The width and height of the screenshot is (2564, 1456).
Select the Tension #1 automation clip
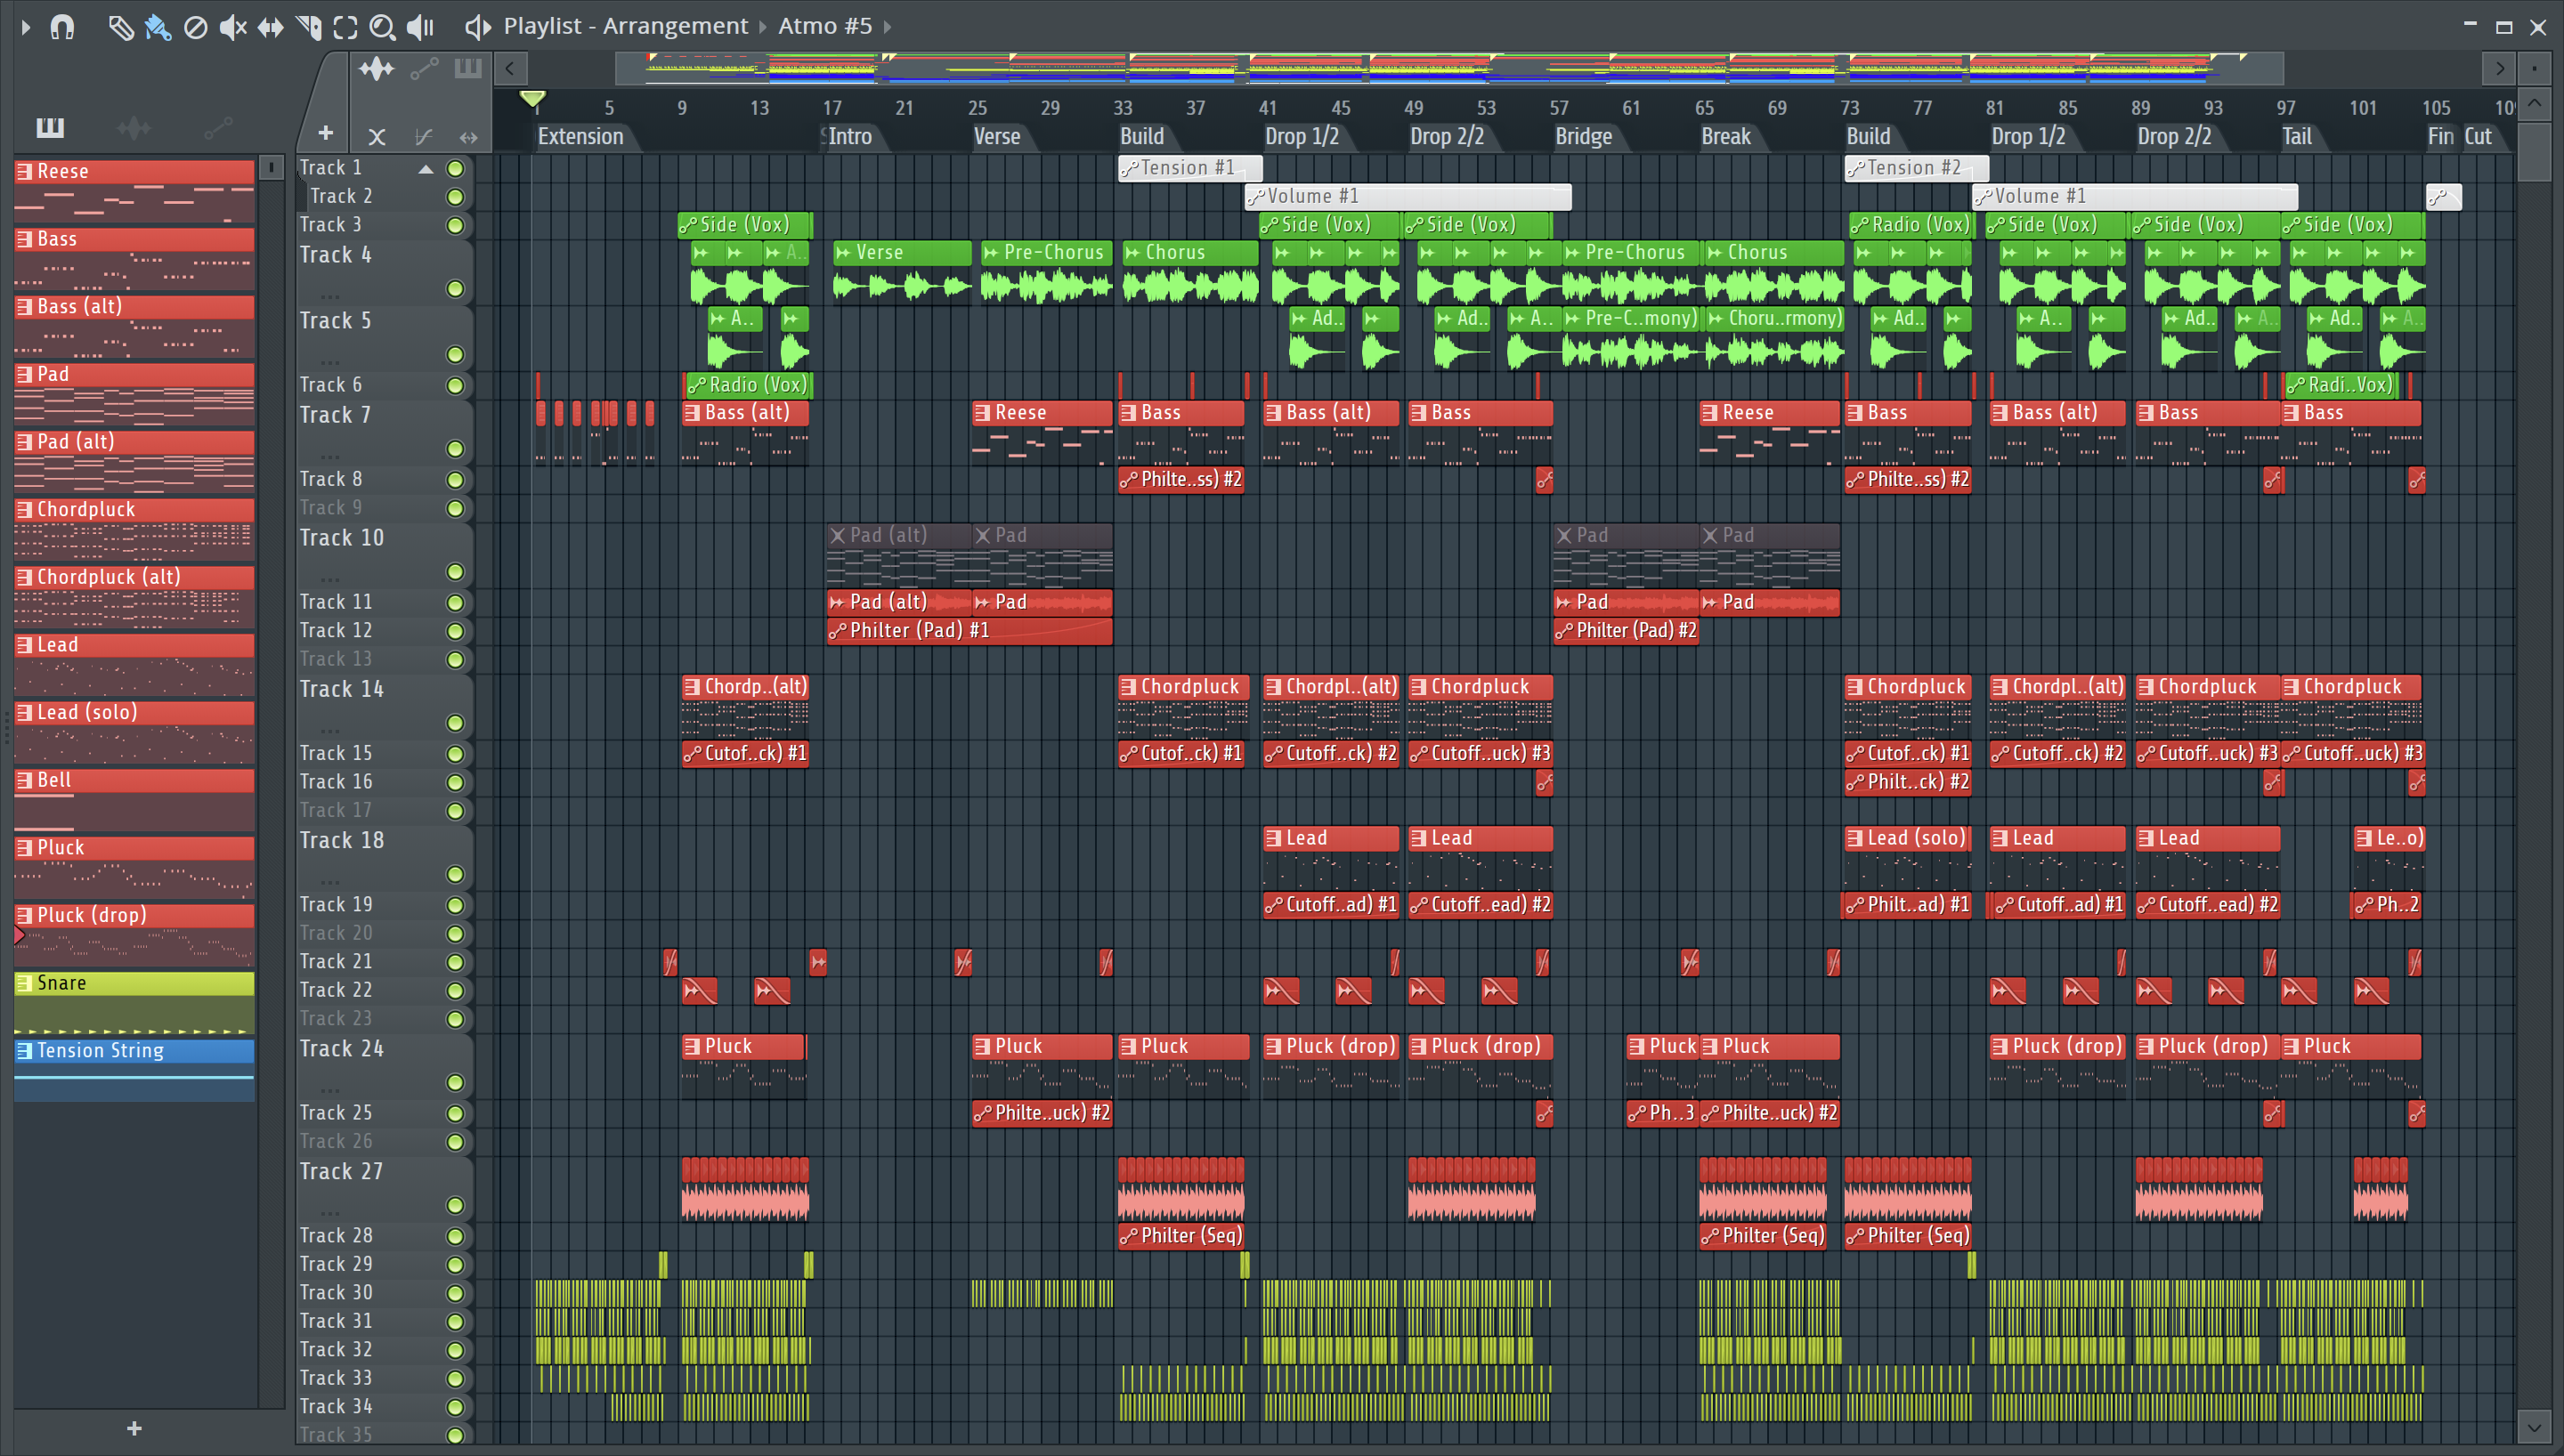pos(1190,168)
